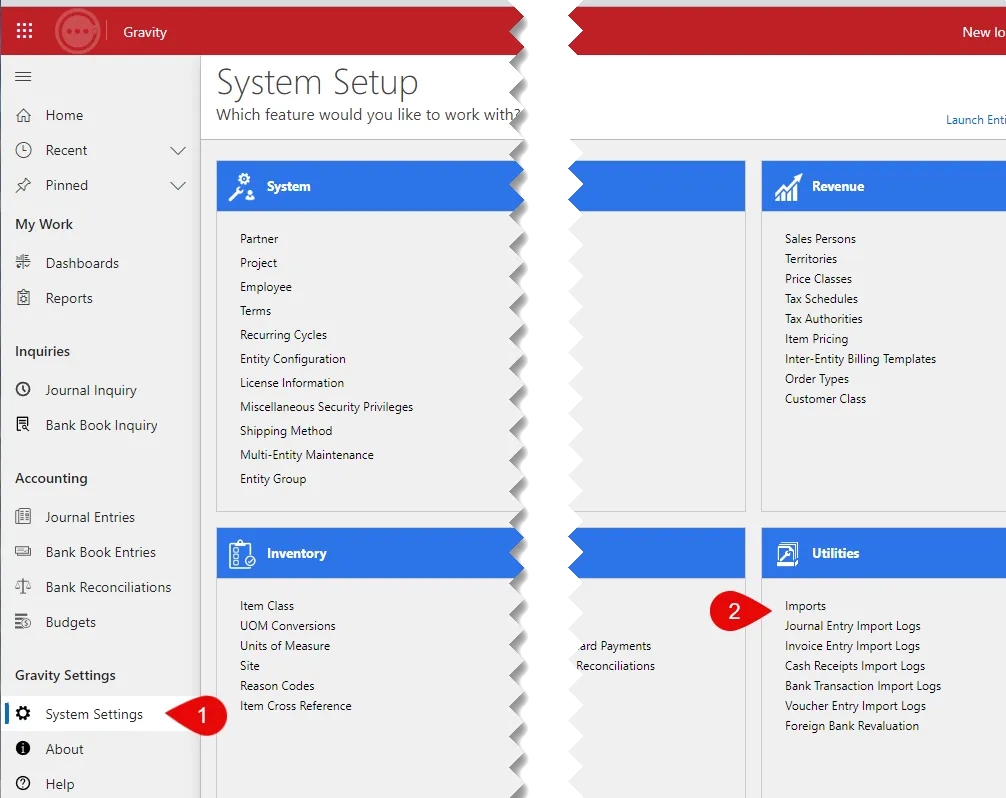Open the Multi-Entity Maintenance link
This screenshot has width=1006, height=798.
pyautogui.click(x=307, y=455)
